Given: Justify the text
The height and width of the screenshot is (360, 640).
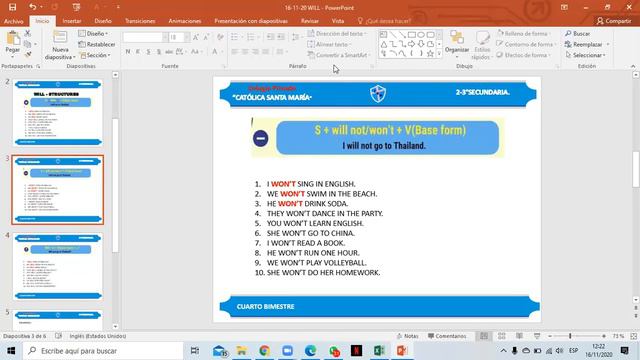Looking at the screenshot, I should click(265, 51).
